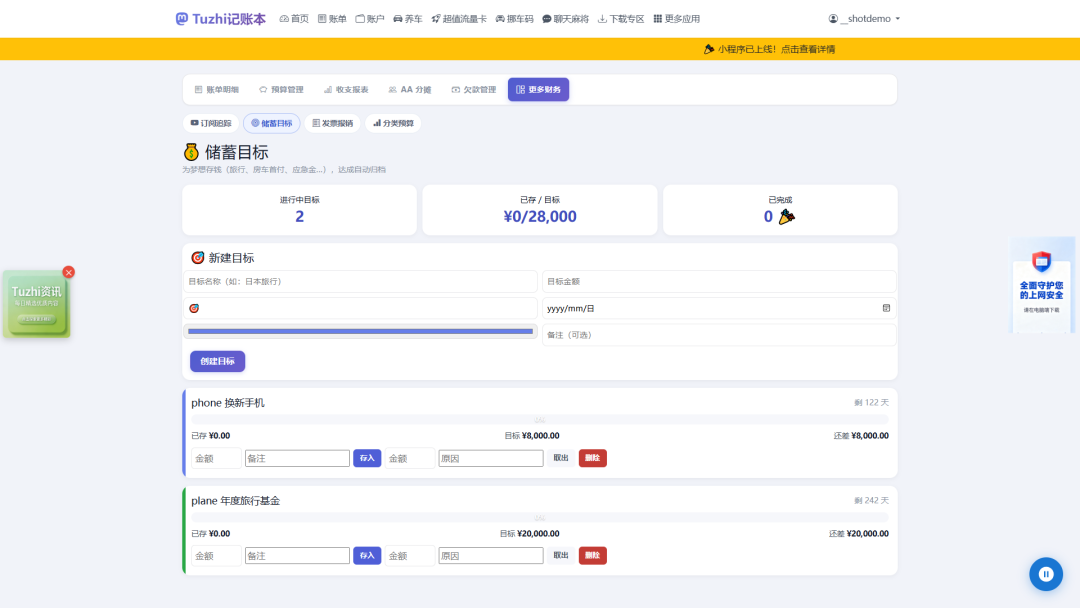
Task: Open the 小程序已上线 banner link
Action: [769, 49]
